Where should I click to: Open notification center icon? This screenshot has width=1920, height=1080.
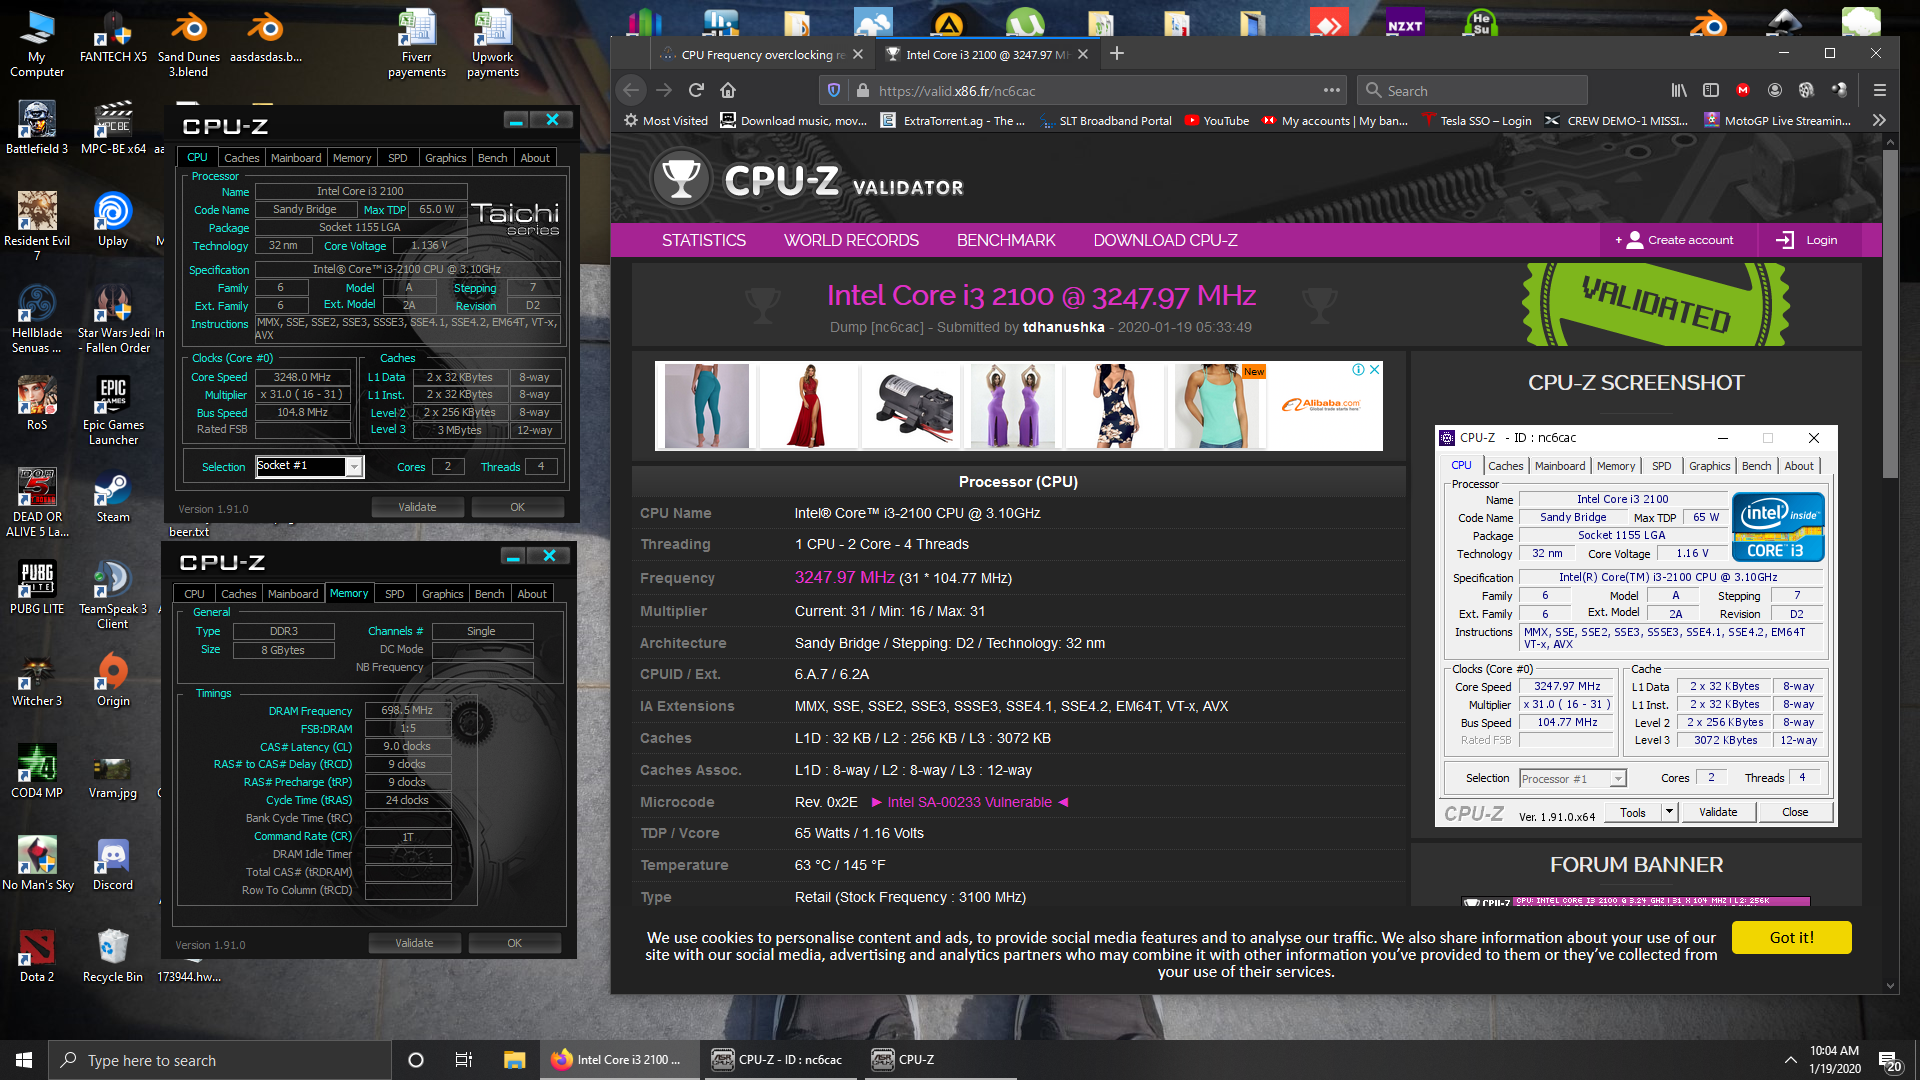coord(1889,1061)
